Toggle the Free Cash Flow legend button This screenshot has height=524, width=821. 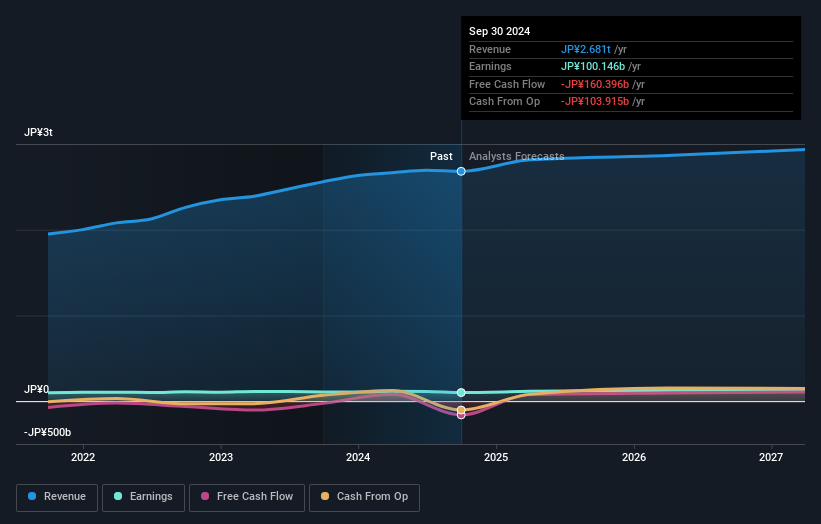tap(247, 497)
